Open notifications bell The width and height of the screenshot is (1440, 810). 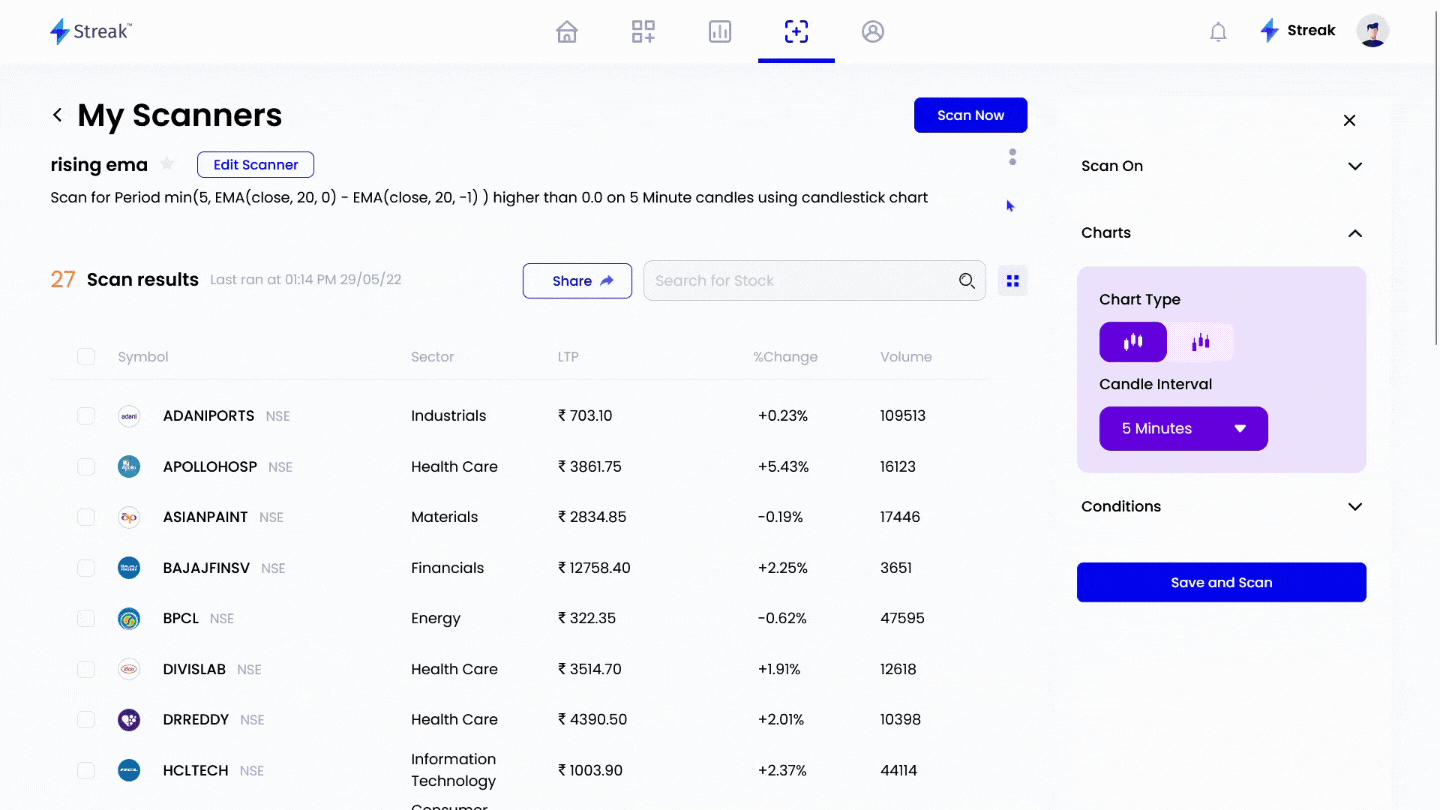click(x=1218, y=32)
